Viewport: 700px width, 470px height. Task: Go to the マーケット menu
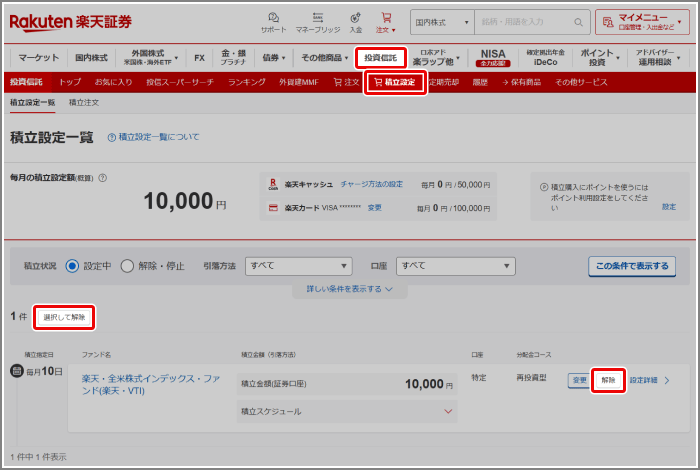pyautogui.click(x=38, y=58)
